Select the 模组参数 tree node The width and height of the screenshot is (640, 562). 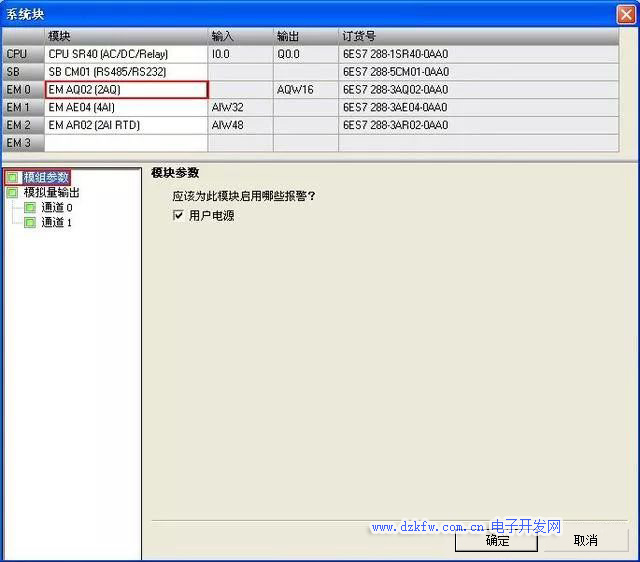46,177
